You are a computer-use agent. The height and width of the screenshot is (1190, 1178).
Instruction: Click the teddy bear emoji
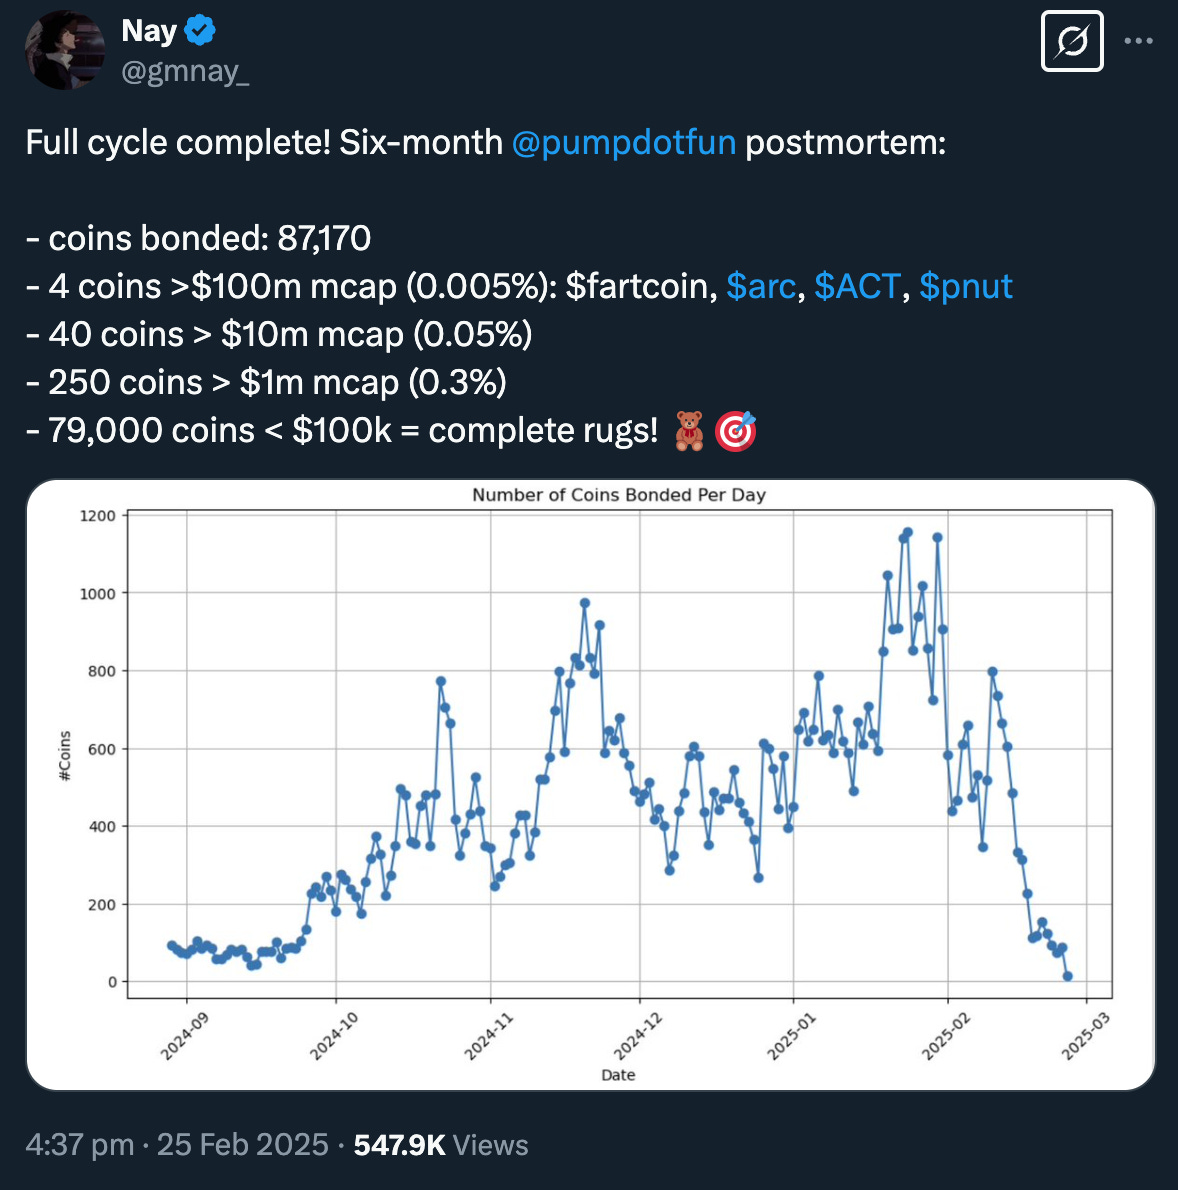[689, 431]
